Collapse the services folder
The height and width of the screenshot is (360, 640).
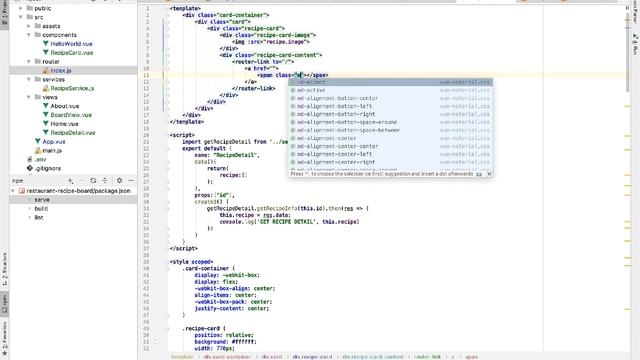(29, 80)
